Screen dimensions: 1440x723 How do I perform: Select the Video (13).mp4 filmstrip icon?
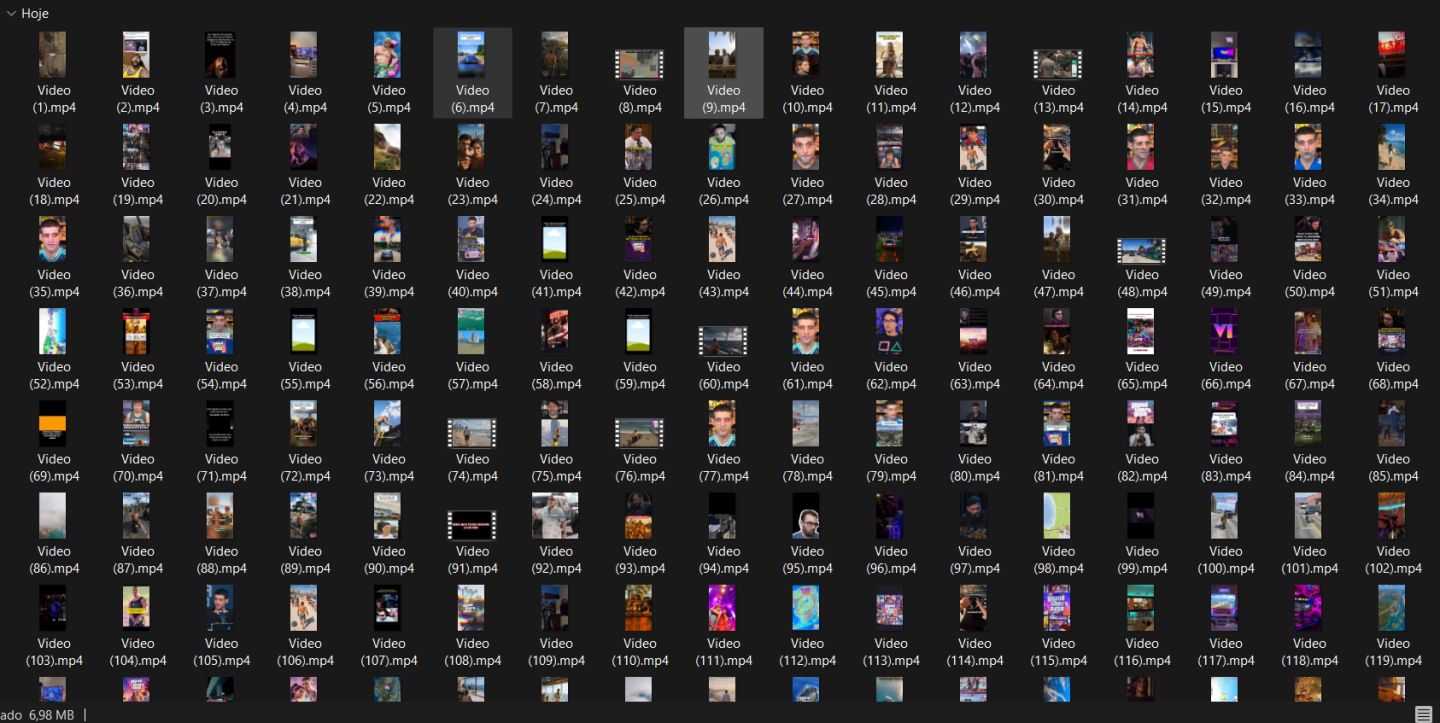(1058, 64)
